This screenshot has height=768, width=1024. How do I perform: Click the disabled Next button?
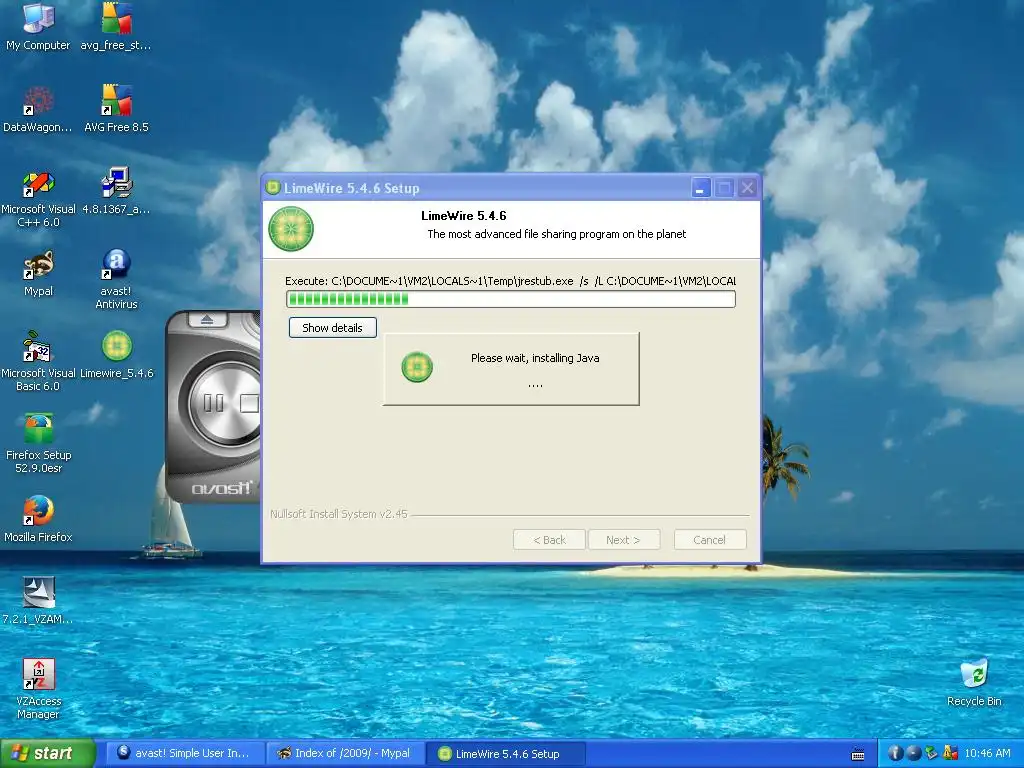pyautogui.click(x=624, y=540)
